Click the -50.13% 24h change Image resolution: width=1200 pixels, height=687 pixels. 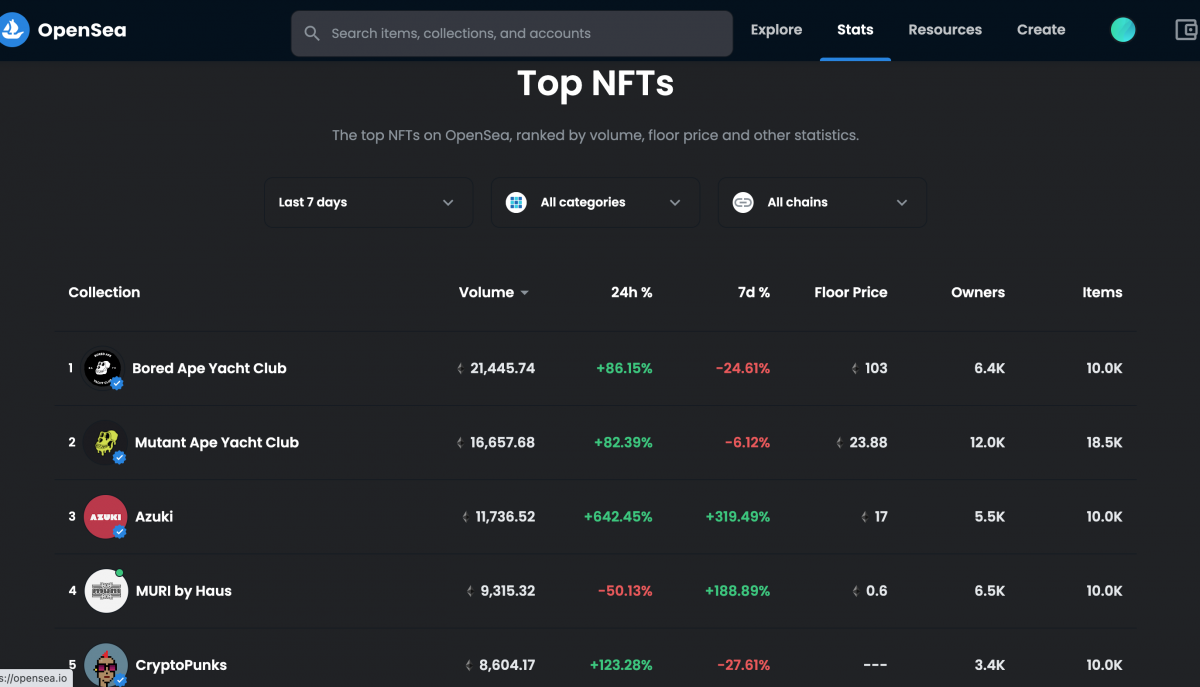625,591
